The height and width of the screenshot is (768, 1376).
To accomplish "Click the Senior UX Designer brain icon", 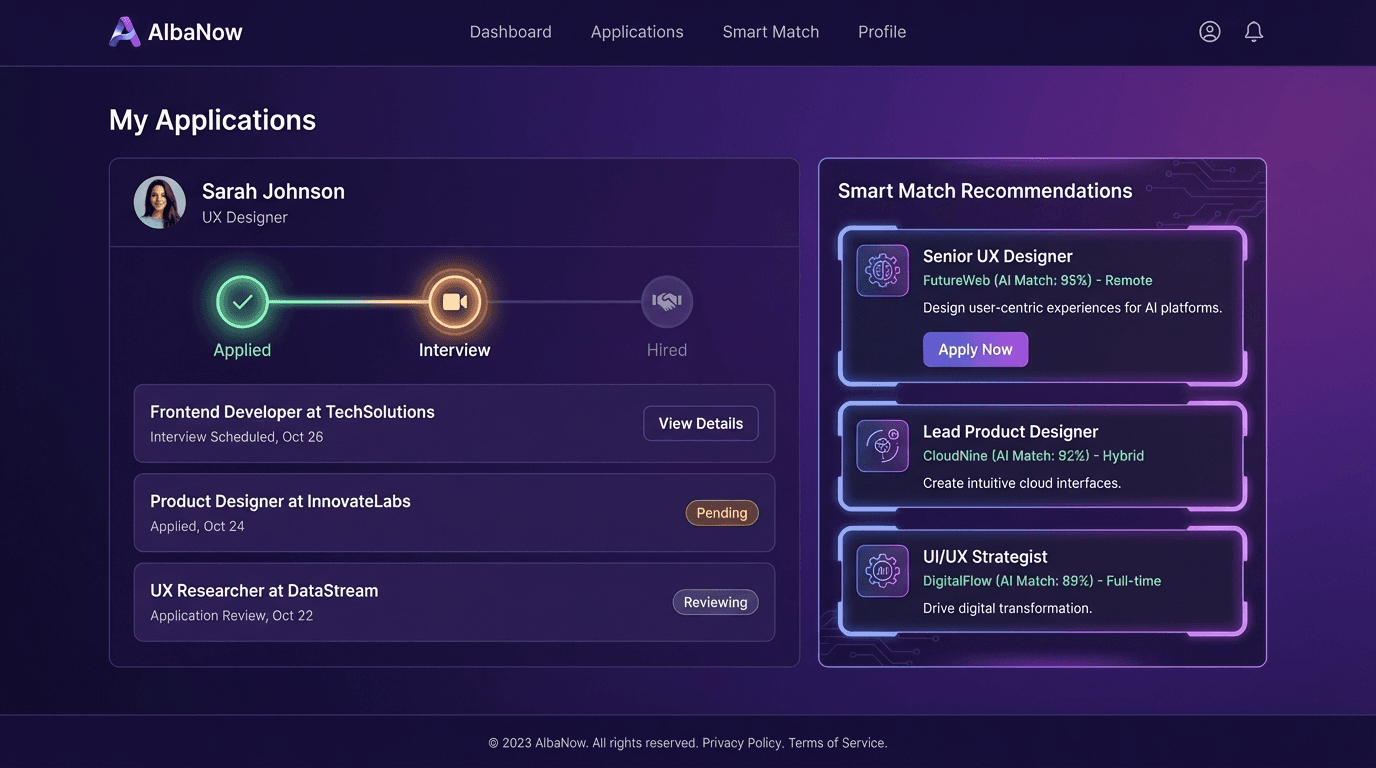I will click(x=882, y=271).
